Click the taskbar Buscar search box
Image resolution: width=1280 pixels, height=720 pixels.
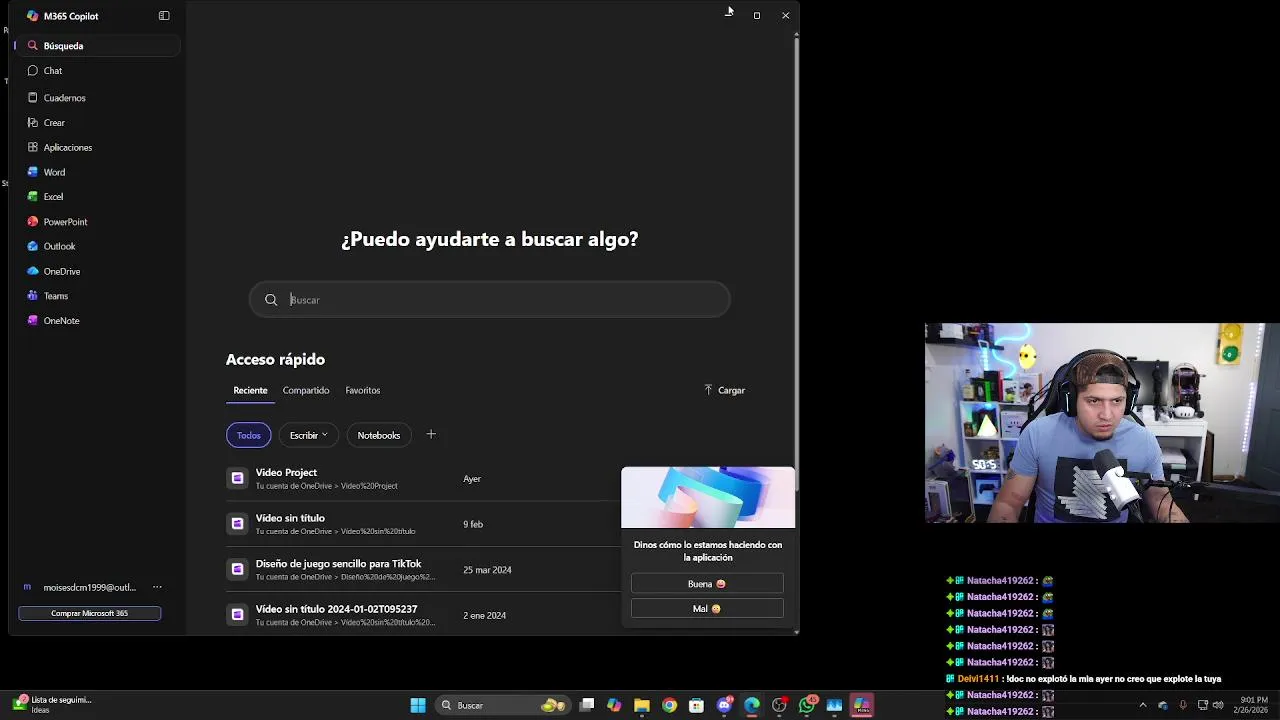click(x=505, y=706)
